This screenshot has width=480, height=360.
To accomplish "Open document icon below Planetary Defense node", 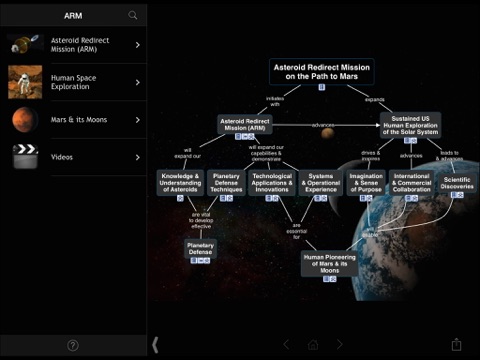I will click(194, 260).
